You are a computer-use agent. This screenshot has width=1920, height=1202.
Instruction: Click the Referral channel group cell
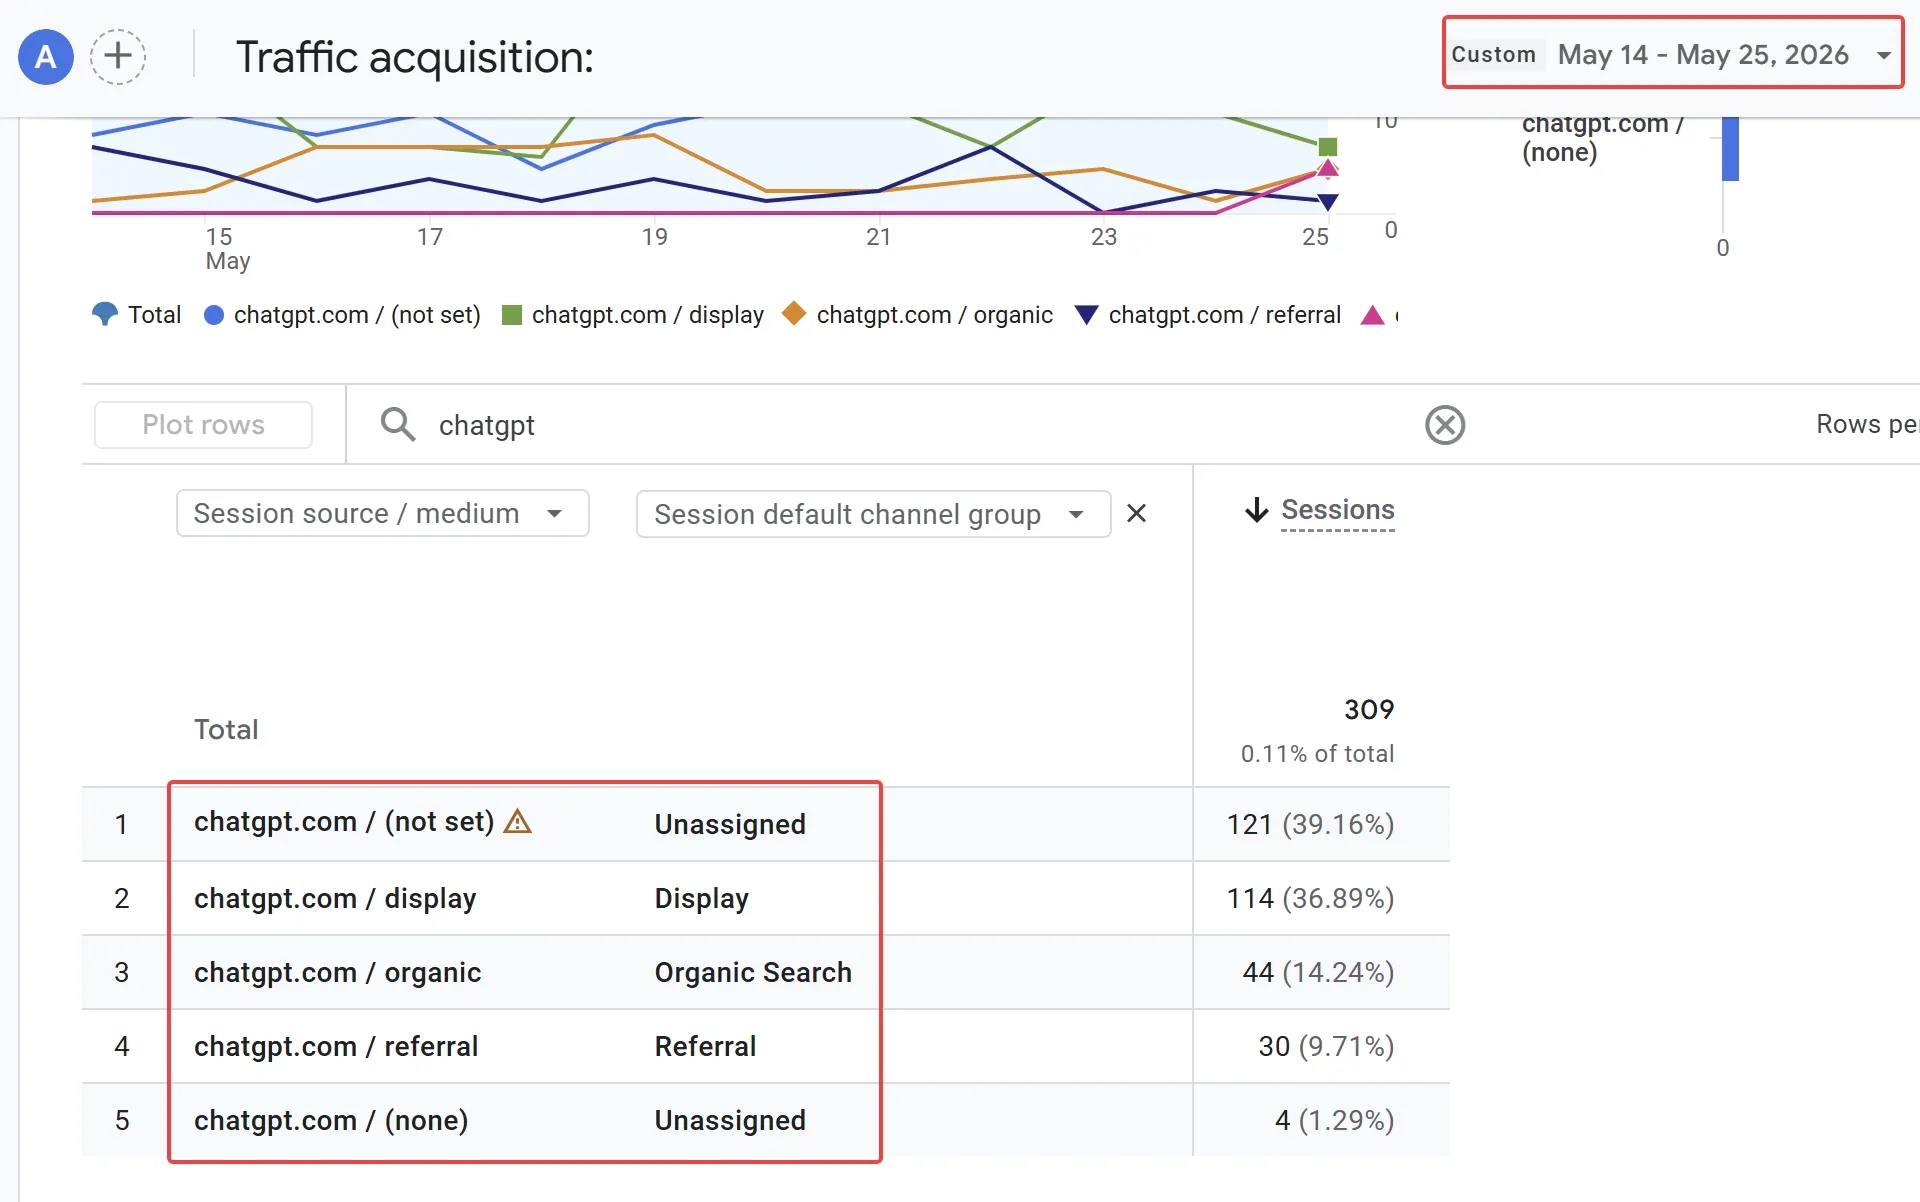[x=705, y=1046]
